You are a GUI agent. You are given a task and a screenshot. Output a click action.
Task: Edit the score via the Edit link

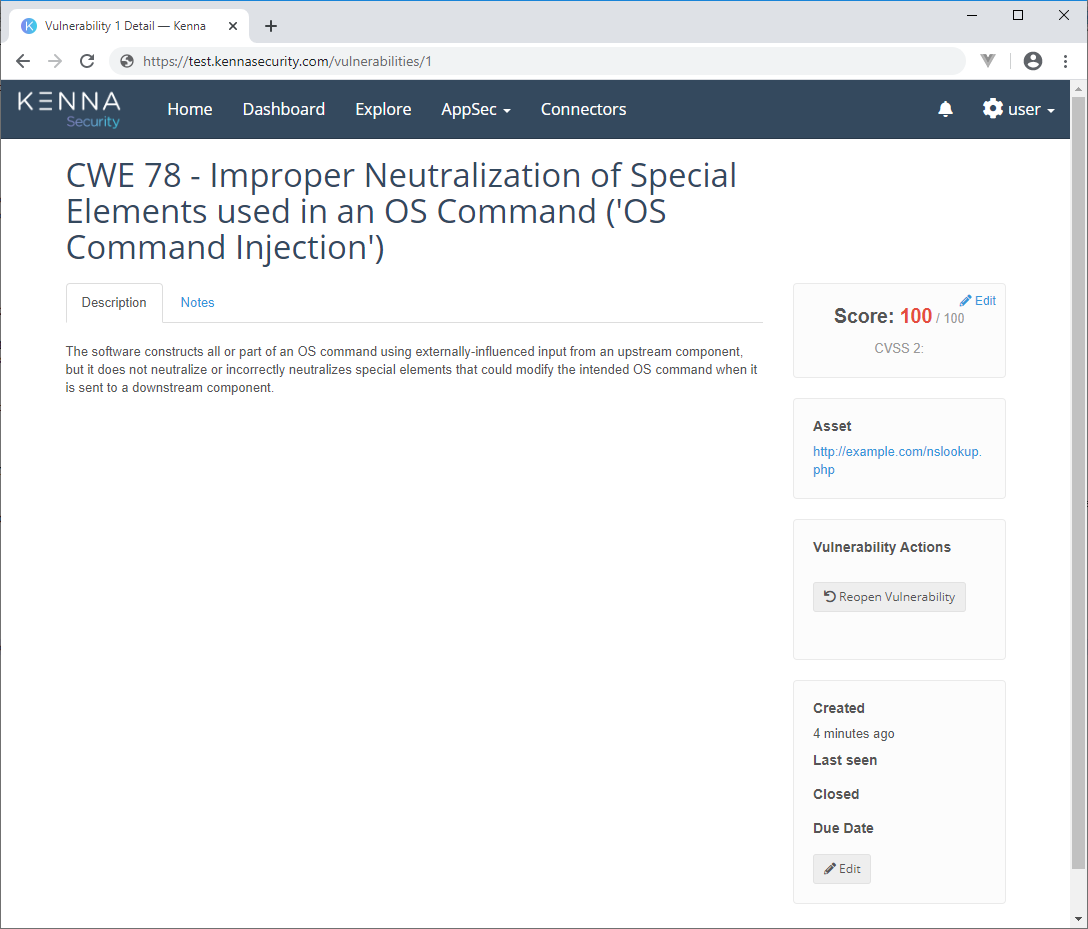pos(977,300)
